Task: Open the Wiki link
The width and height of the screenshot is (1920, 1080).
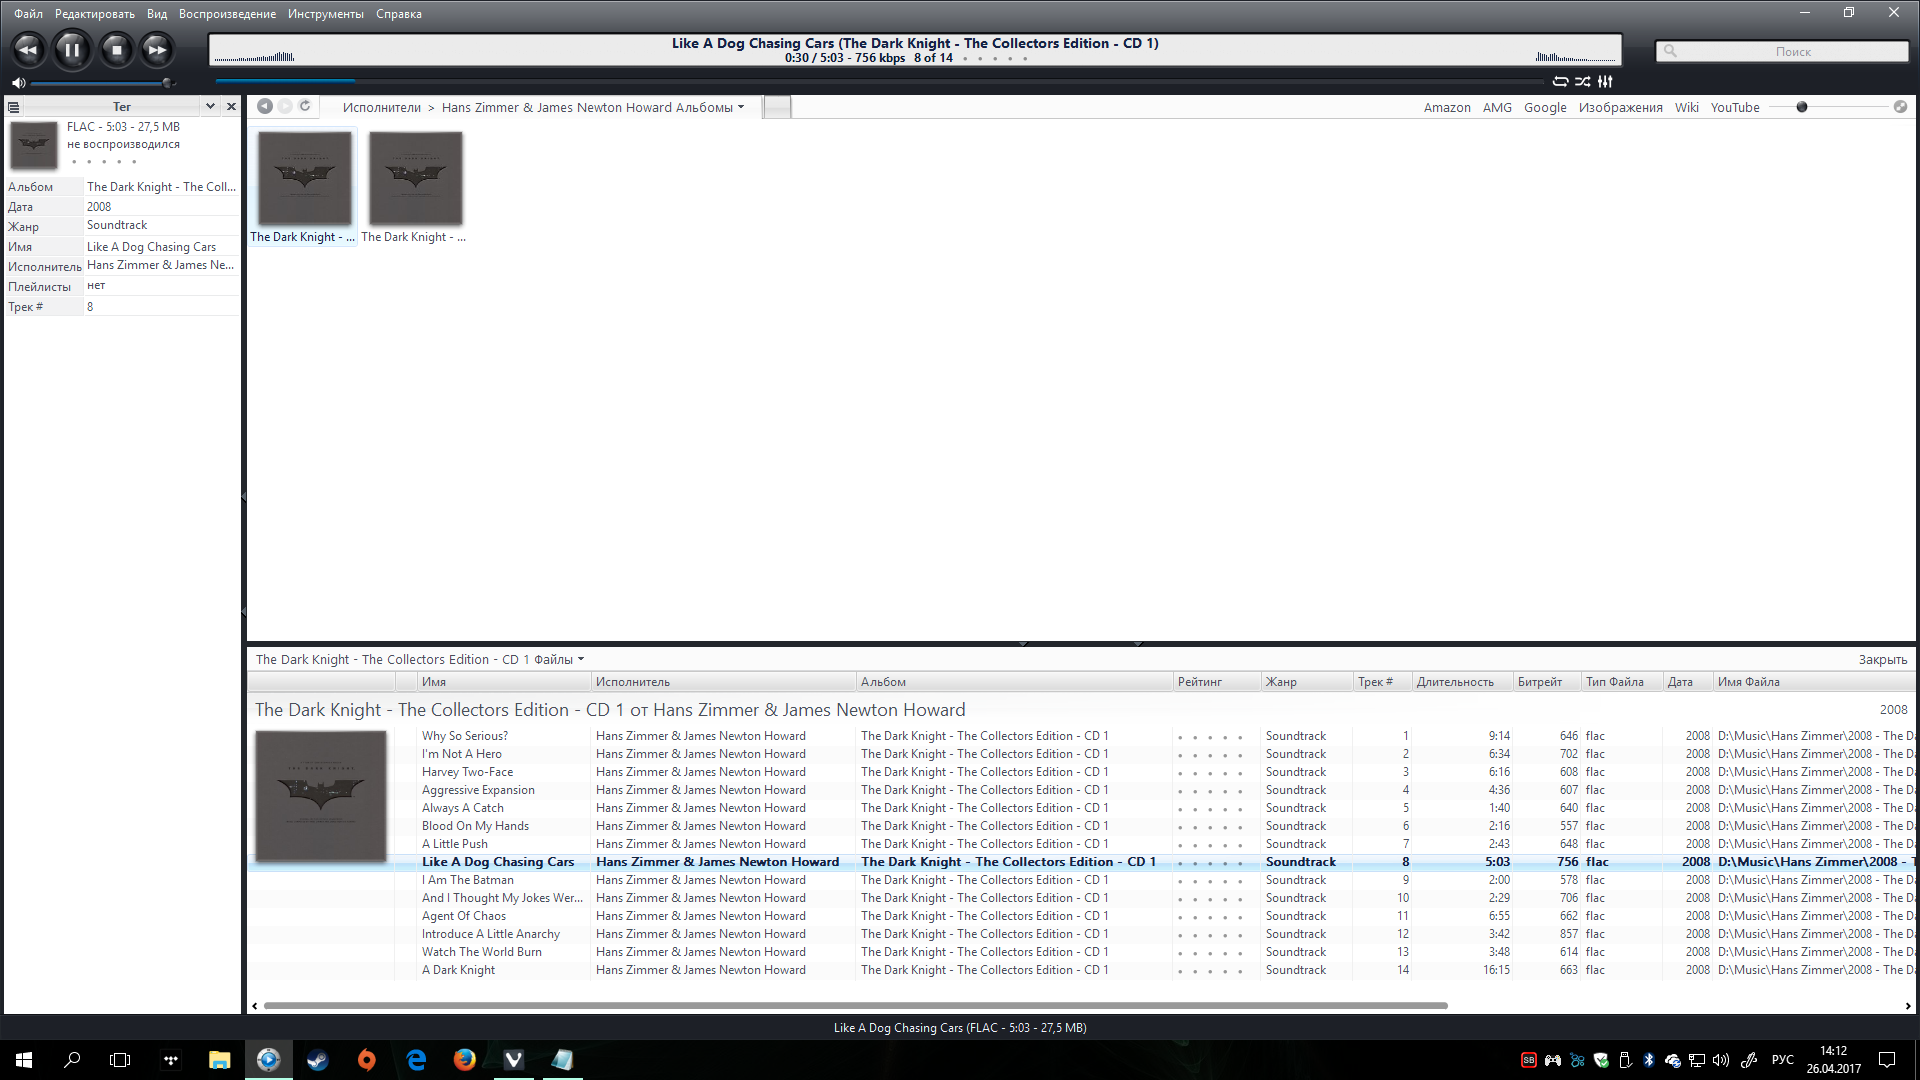Action: coord(1687,107)
